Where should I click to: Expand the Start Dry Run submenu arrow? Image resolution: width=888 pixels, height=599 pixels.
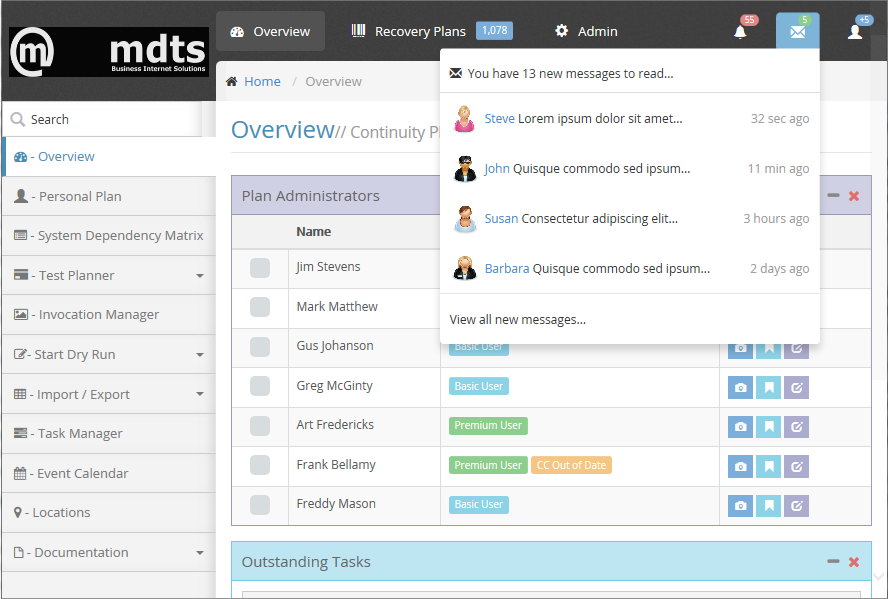click(200, 355)
